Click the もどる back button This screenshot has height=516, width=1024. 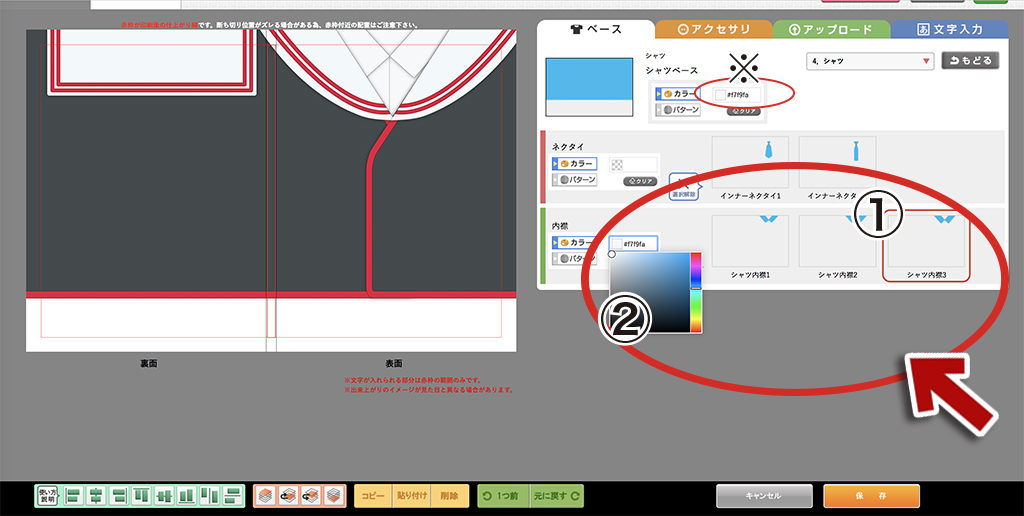pos(970,61)
